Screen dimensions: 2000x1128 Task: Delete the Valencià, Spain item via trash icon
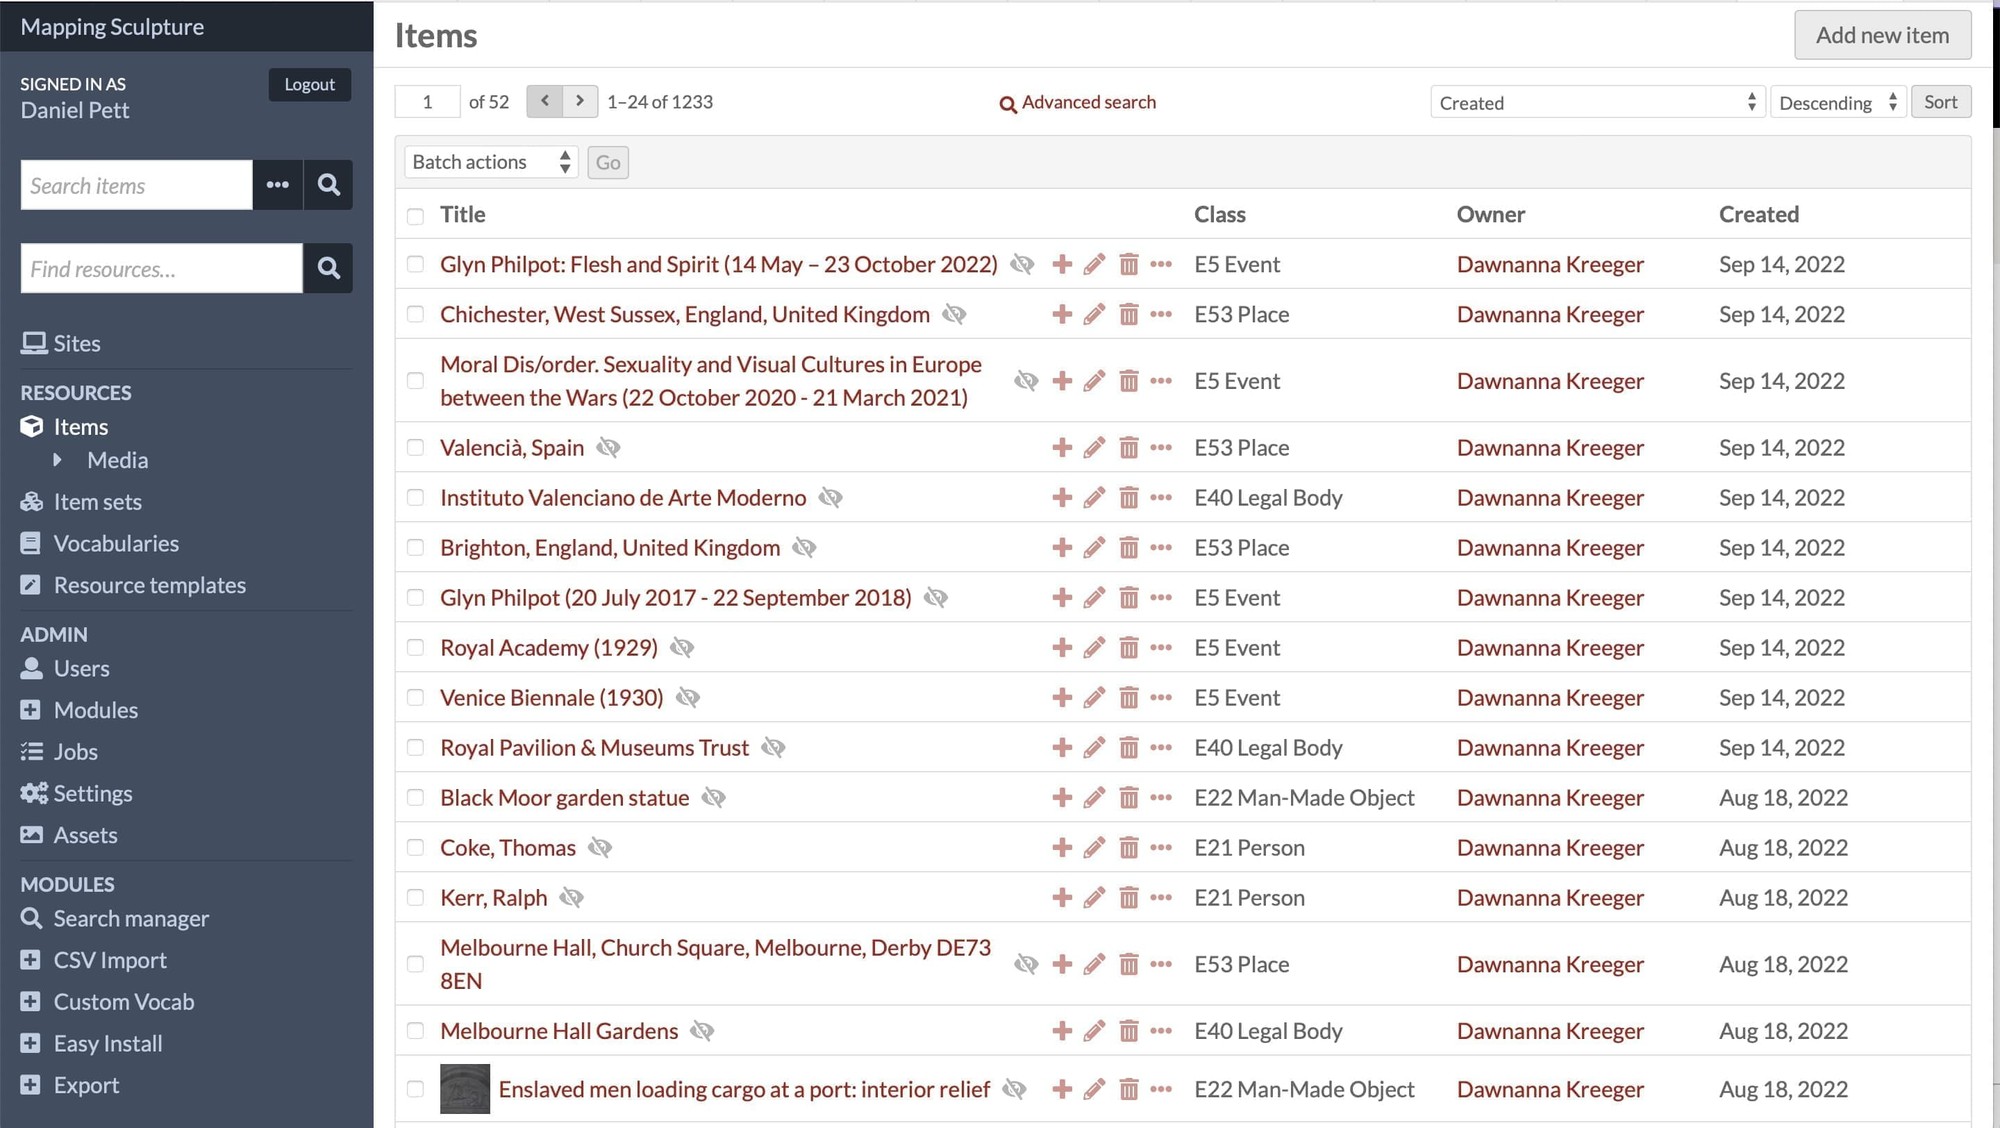tap(1128, 448)
